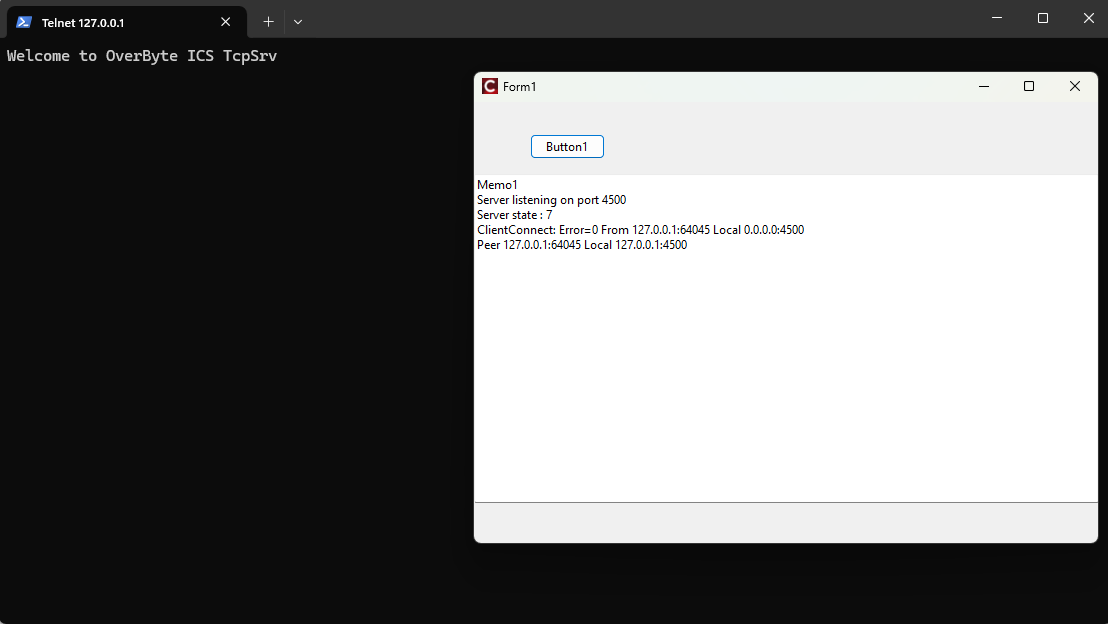The width and height of the screenshot is (1108, 624).
Task: Select the Telnet 127.0.0.1 terminal tab
Action: pyautogui.click(x=127, y=22)
